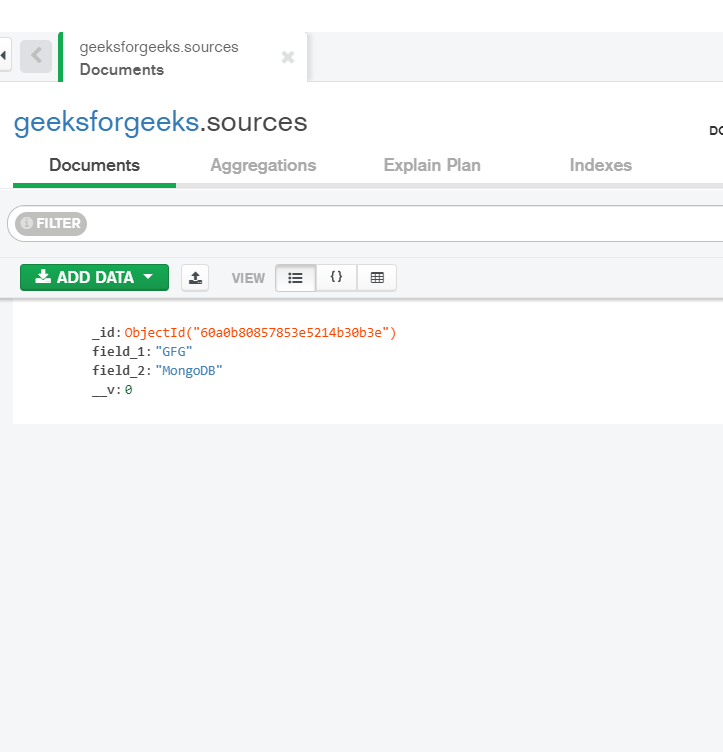Click the ObjectId value of _id
723x752 pixels.
pos(260,332)
